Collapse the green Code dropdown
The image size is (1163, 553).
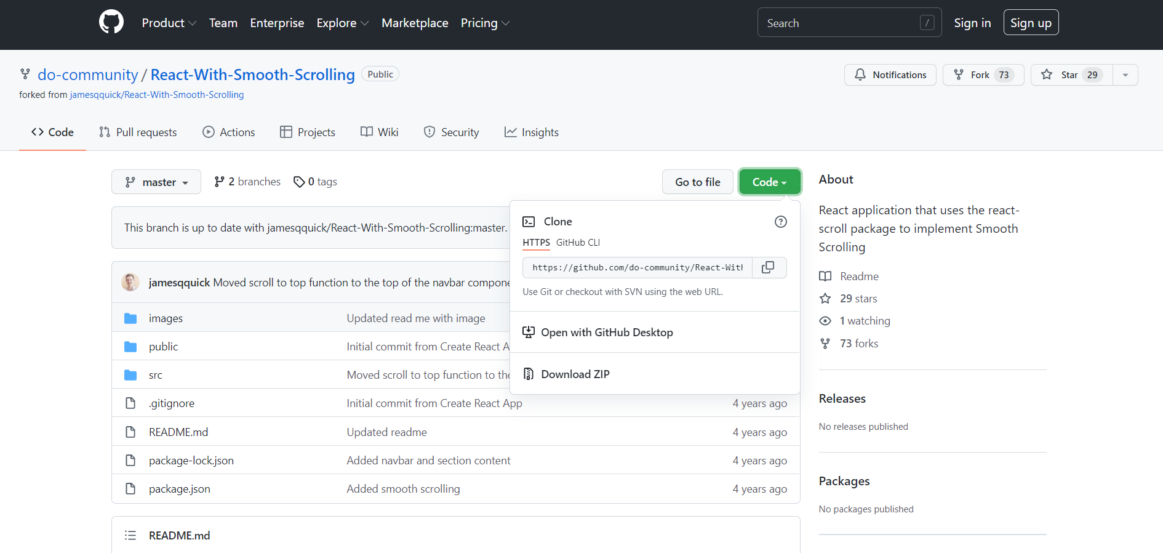[x=769, y=182]
